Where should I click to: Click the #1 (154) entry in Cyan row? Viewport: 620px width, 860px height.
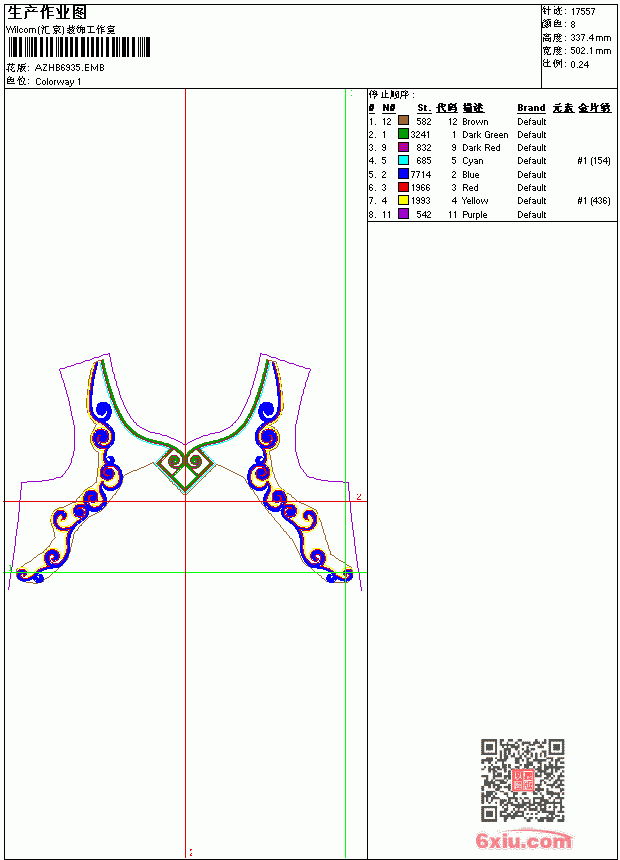coord(594,161)
